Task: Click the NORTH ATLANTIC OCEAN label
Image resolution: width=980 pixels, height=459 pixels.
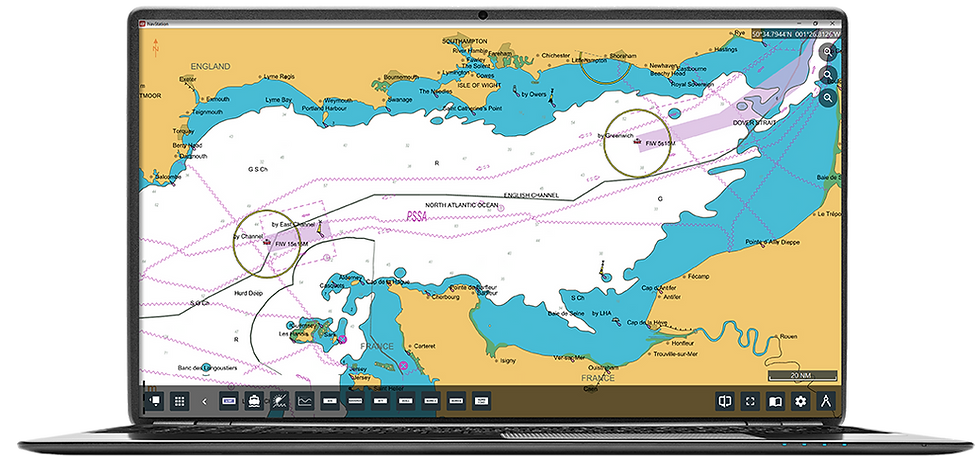Action: 464,205
